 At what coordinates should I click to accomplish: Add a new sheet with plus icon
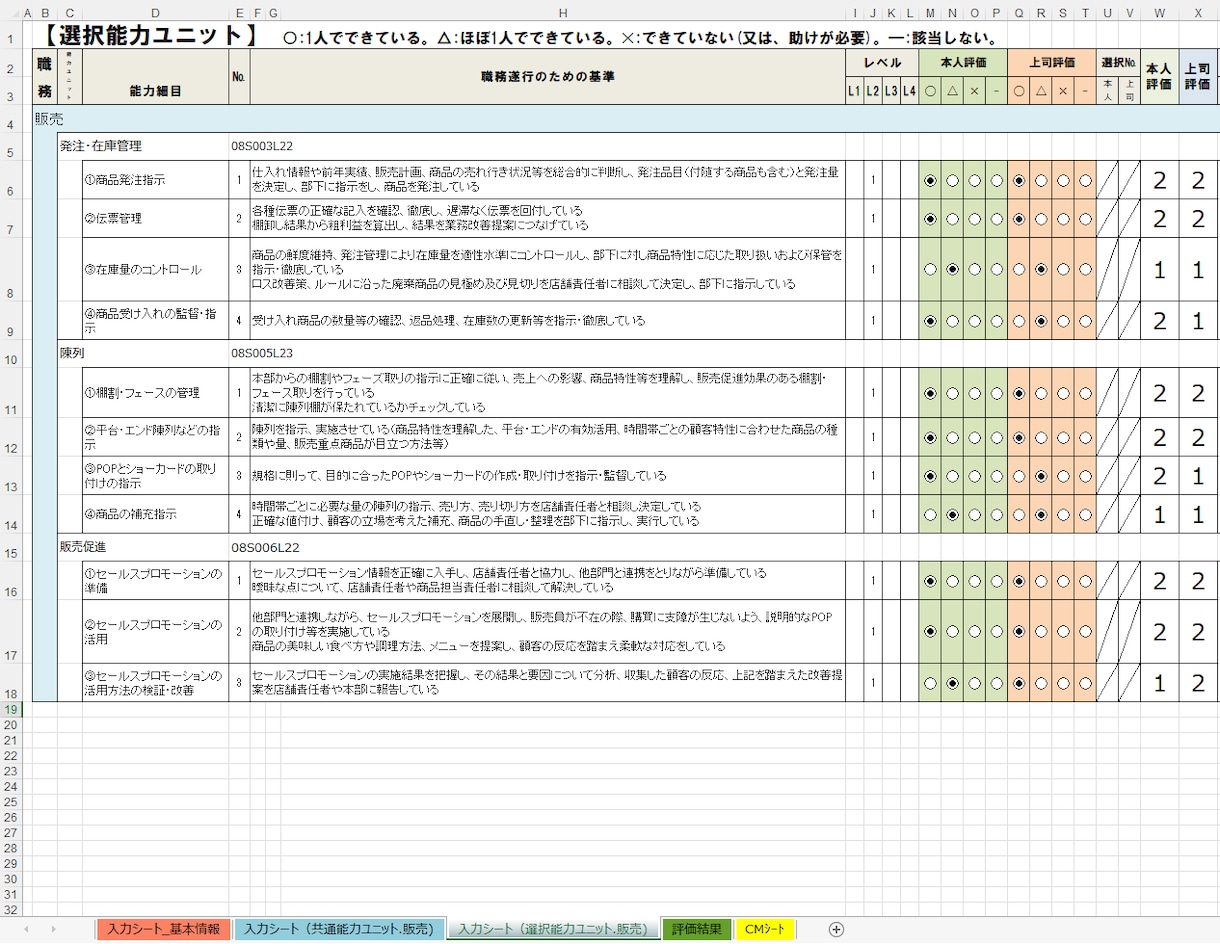836,930
